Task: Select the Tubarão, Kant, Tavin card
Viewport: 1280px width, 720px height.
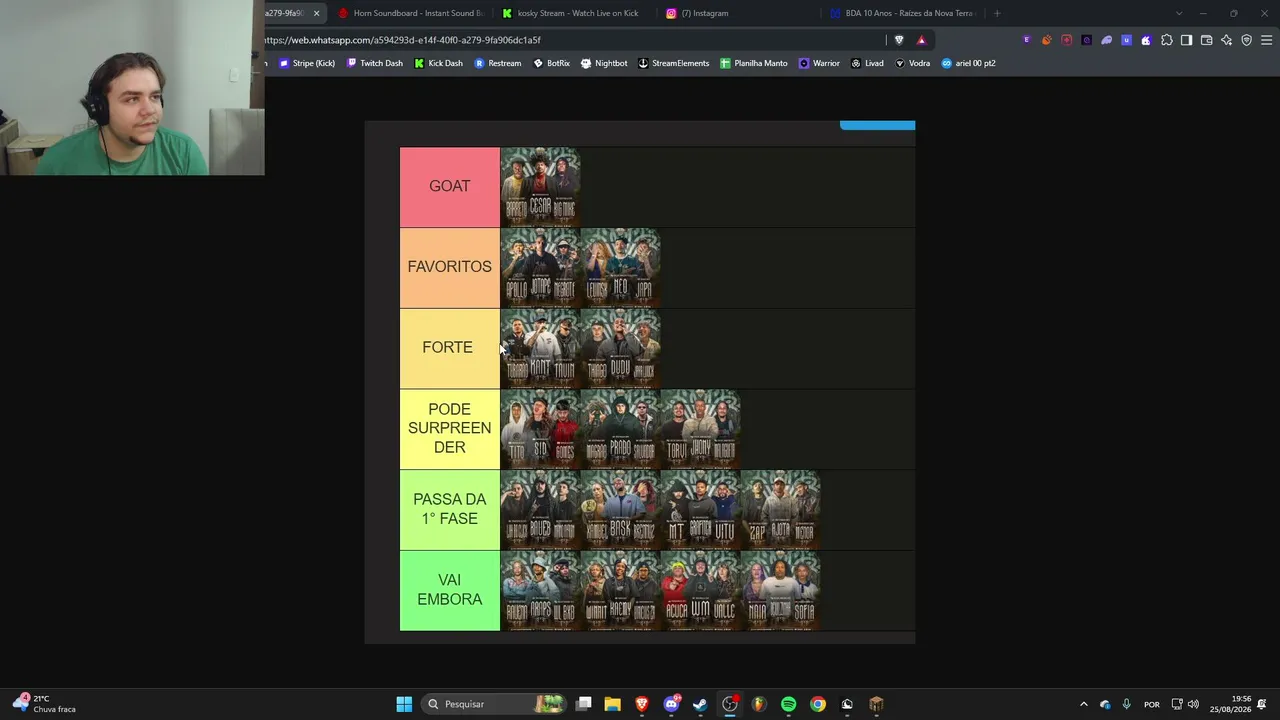Action: click(540, 348)
